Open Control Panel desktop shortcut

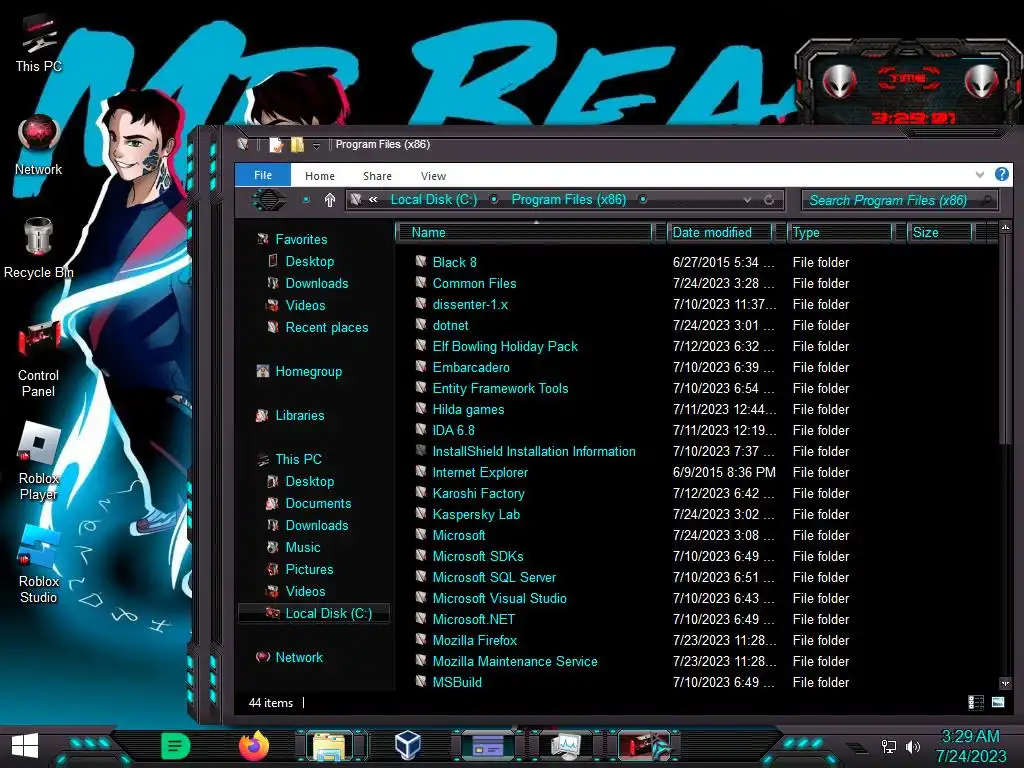point(38,359)
